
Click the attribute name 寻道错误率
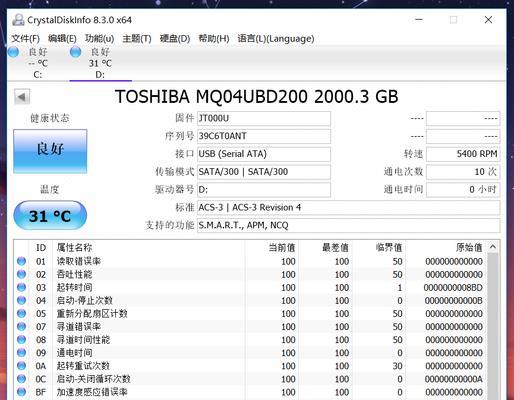coord(79,327)
